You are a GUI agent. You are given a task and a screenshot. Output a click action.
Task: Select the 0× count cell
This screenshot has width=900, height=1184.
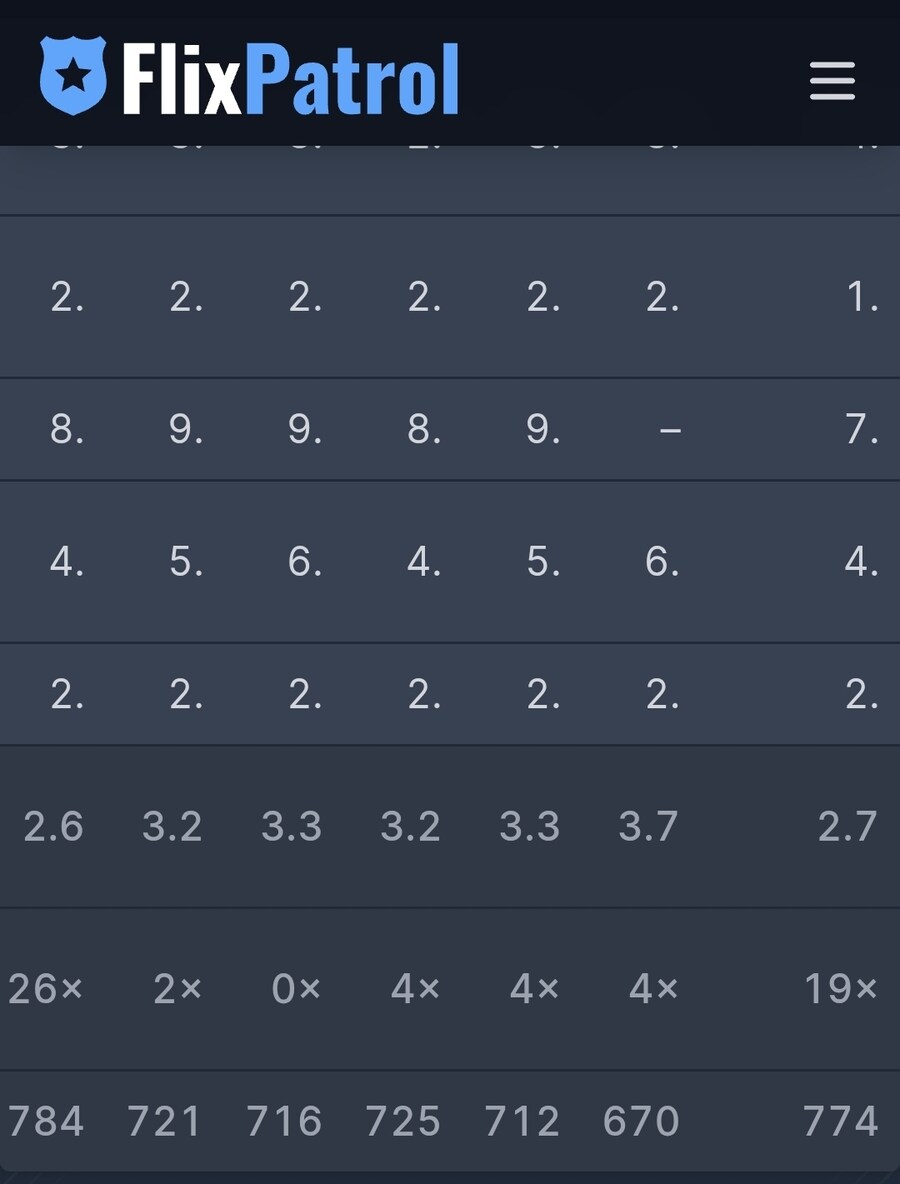(296, 988)
